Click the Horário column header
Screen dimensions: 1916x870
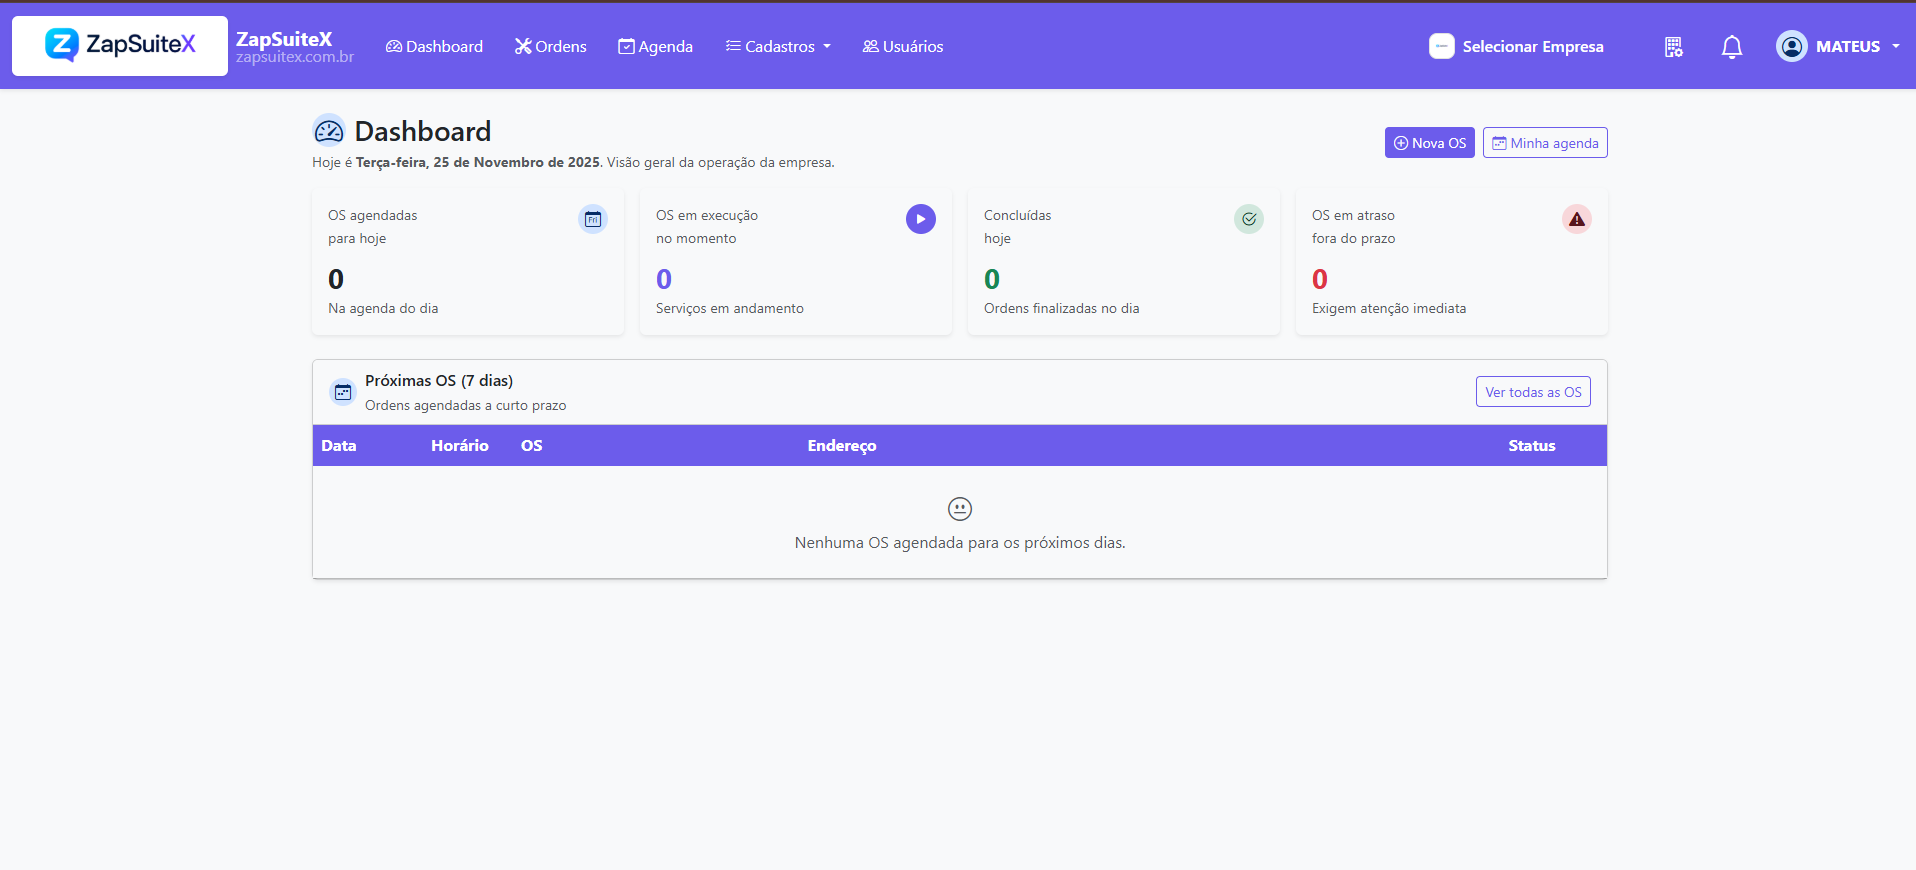(x=460, y=446)
